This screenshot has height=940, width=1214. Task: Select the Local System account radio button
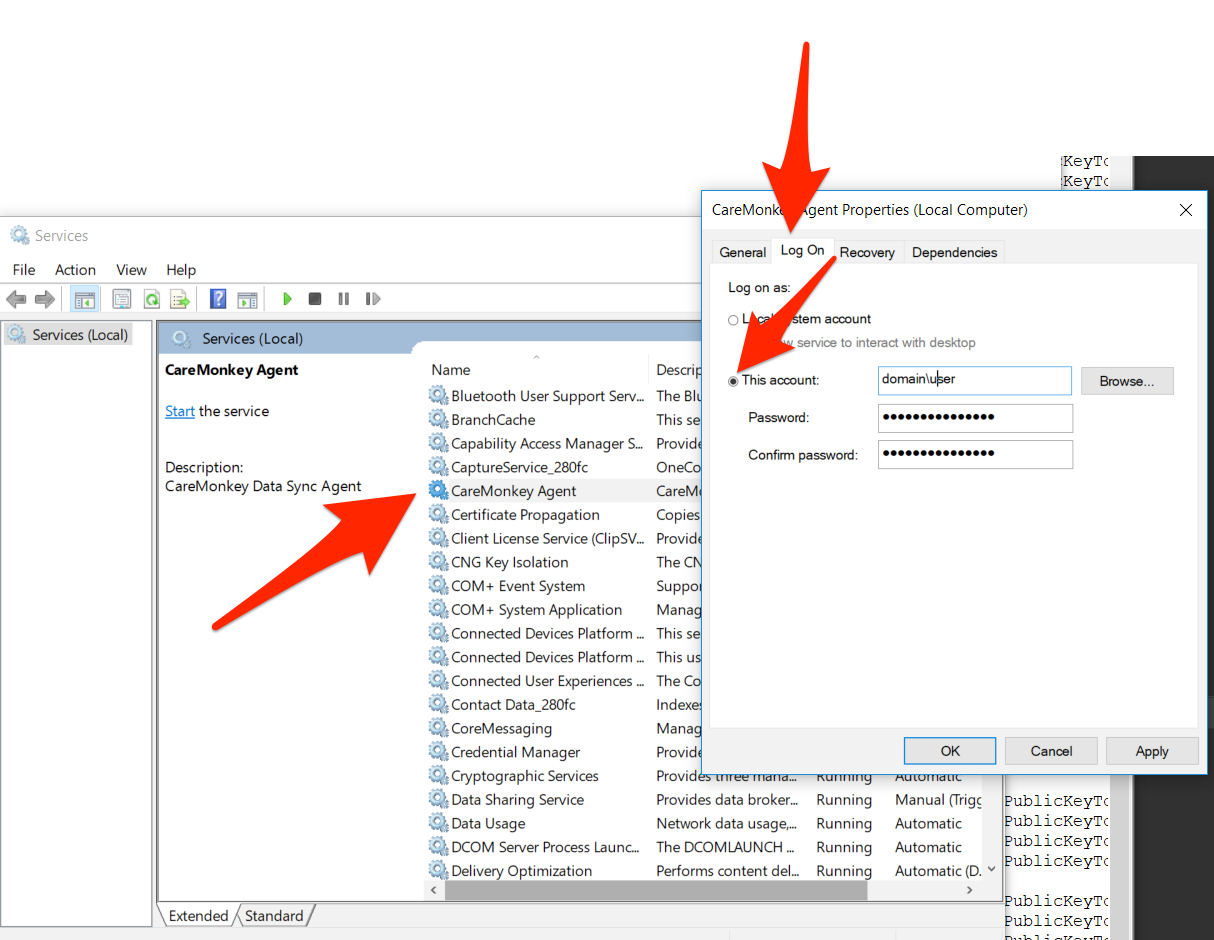click(733, 320)
